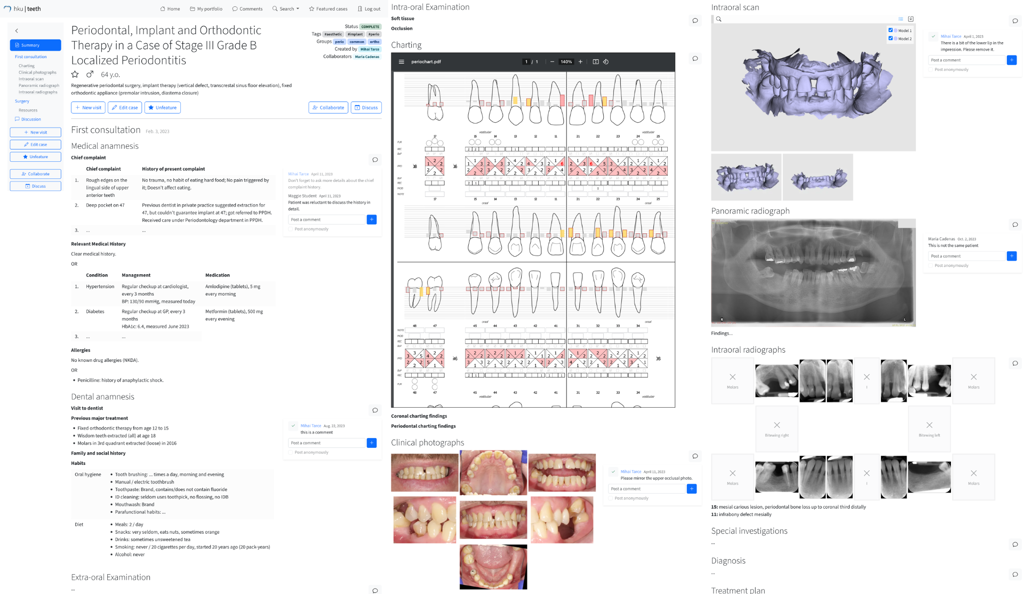The height and width of the screenshot is (594, 1024).
Task: Star this case as favorite
Action: (75, 75)
